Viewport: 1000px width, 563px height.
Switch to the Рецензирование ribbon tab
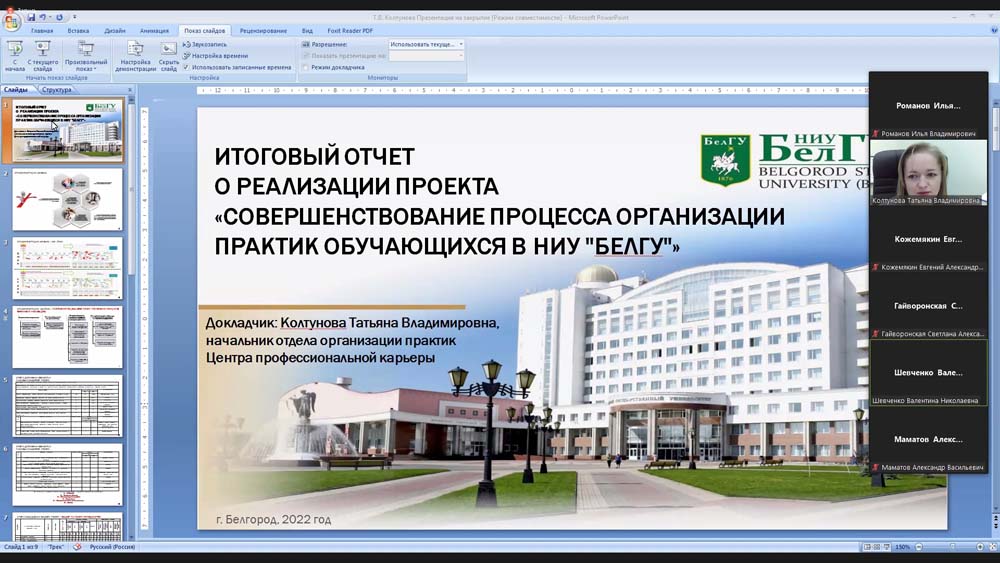(x=263, y=31)
